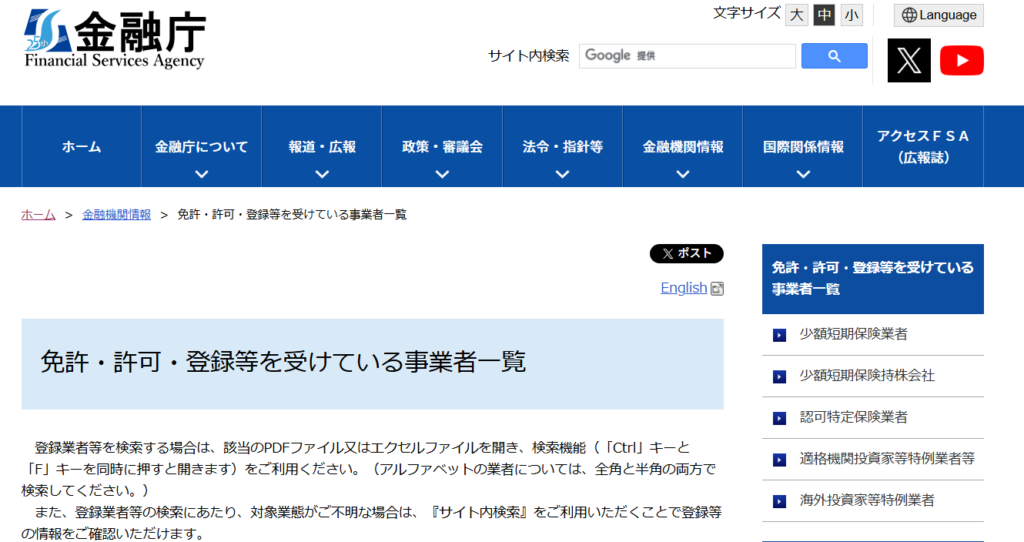The image size is (1024, 542).
Task: Set text size to 小 (small)
Action: click(851, 15)
